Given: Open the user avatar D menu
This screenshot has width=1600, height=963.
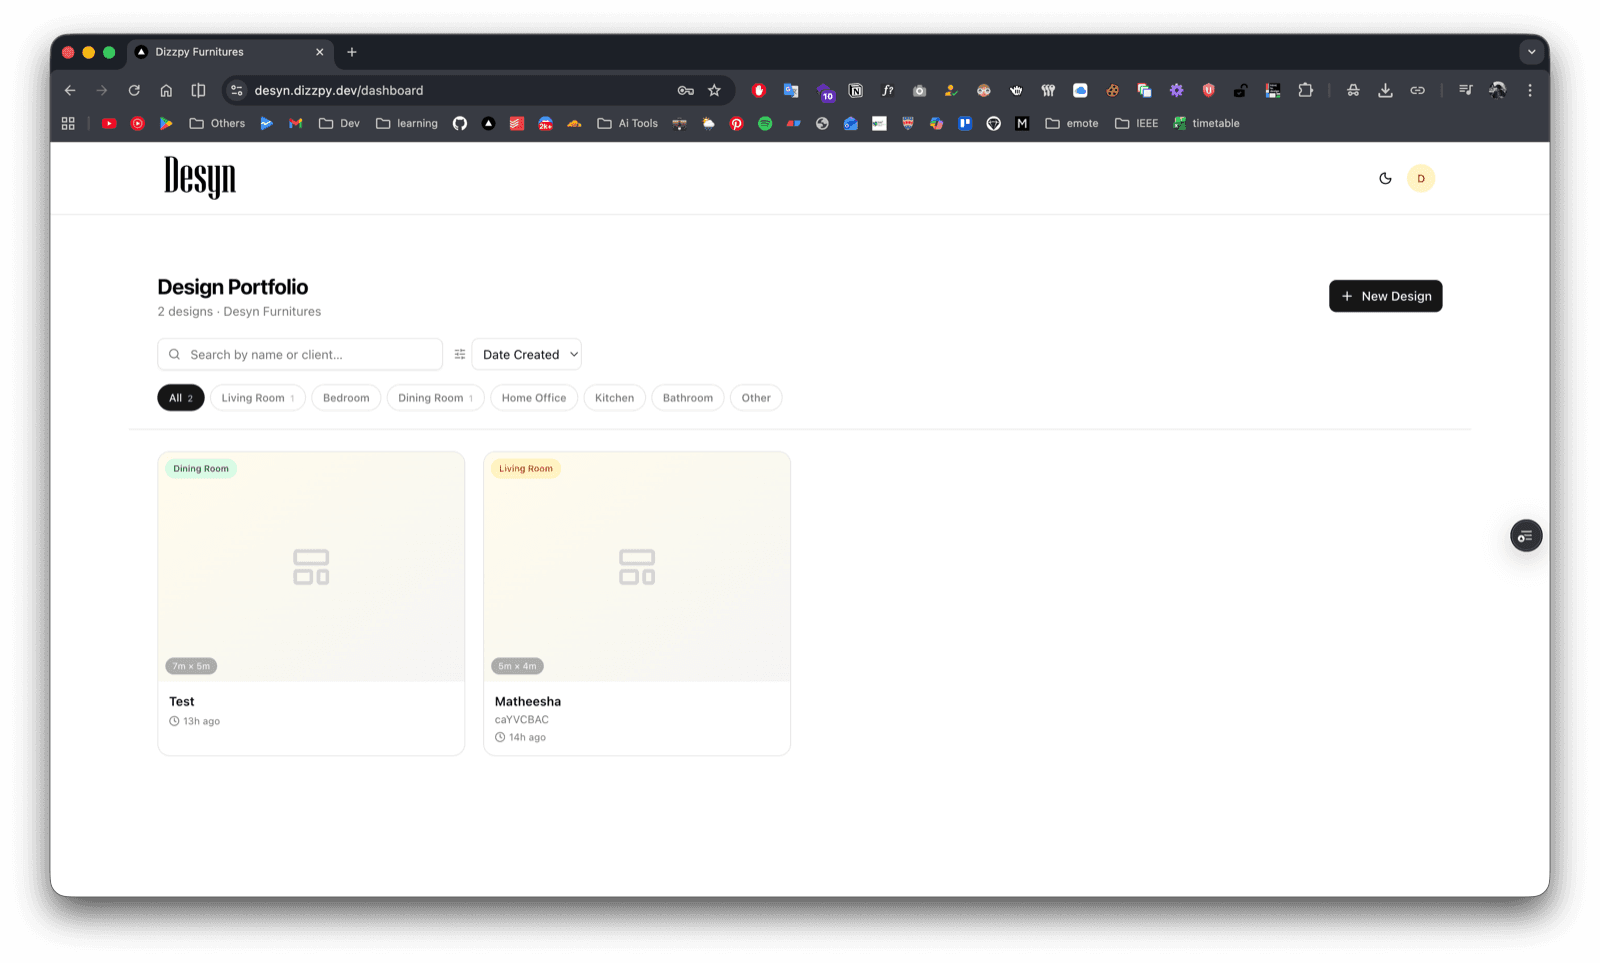Looking at the screenshot, I should point(1421,178).
